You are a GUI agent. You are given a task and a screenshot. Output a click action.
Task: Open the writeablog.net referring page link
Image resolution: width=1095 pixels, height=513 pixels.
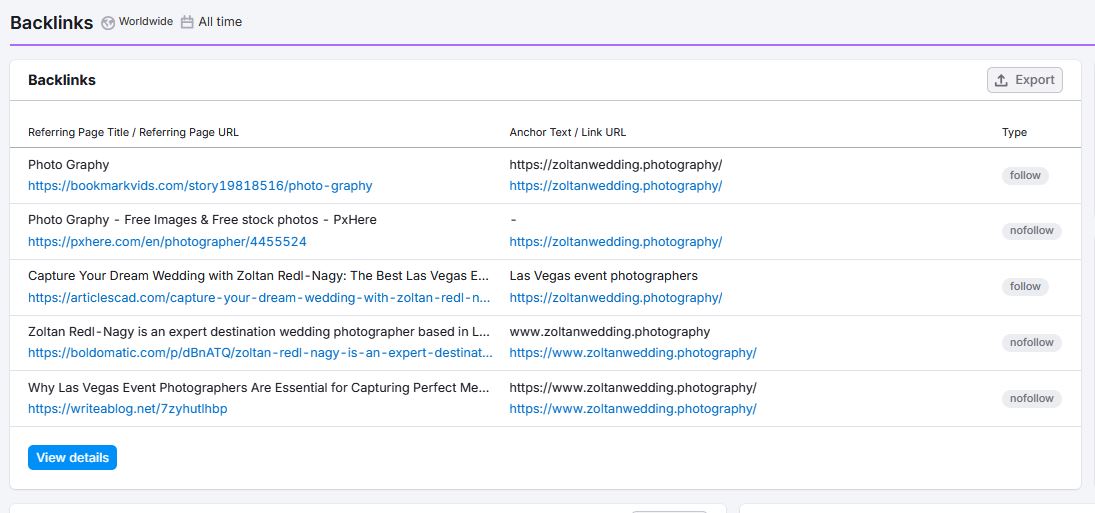point(128,409)
